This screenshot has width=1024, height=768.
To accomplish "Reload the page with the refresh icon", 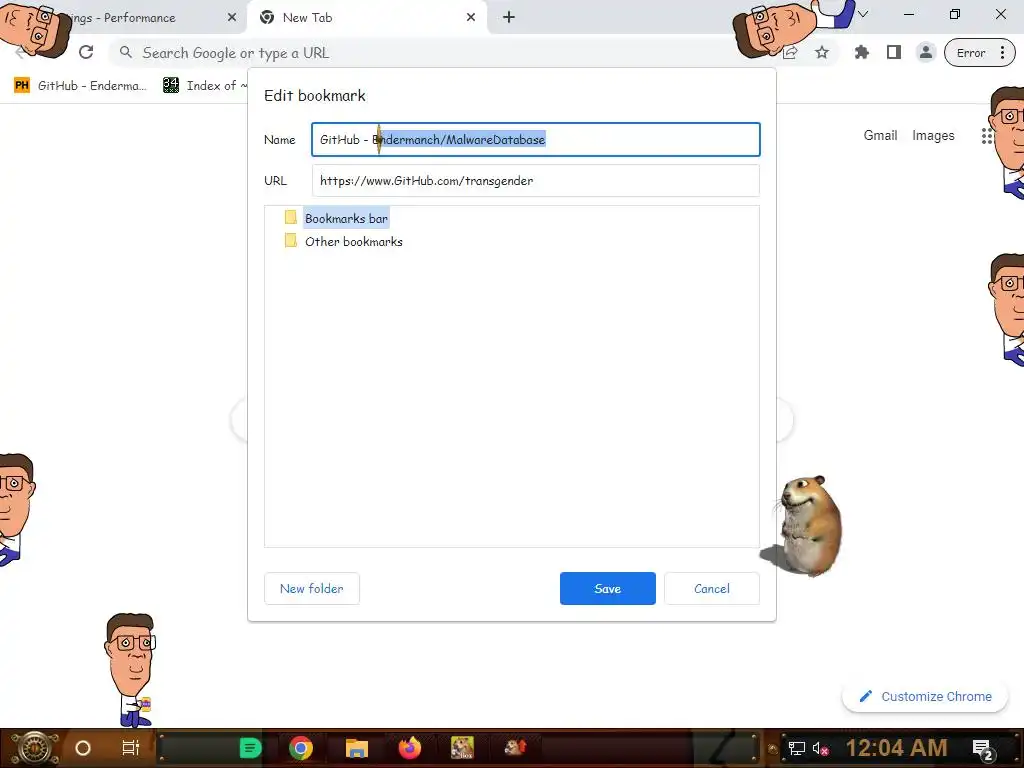I will (86, 52).
